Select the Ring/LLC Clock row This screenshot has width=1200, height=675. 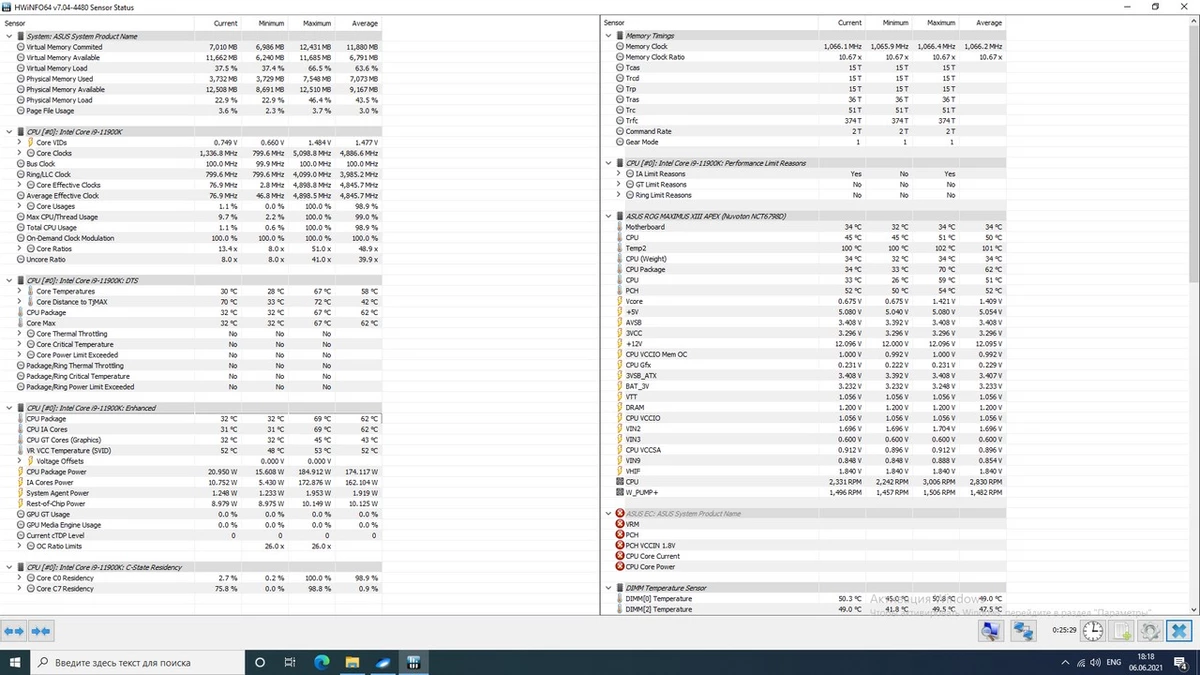tap(195, 174)
